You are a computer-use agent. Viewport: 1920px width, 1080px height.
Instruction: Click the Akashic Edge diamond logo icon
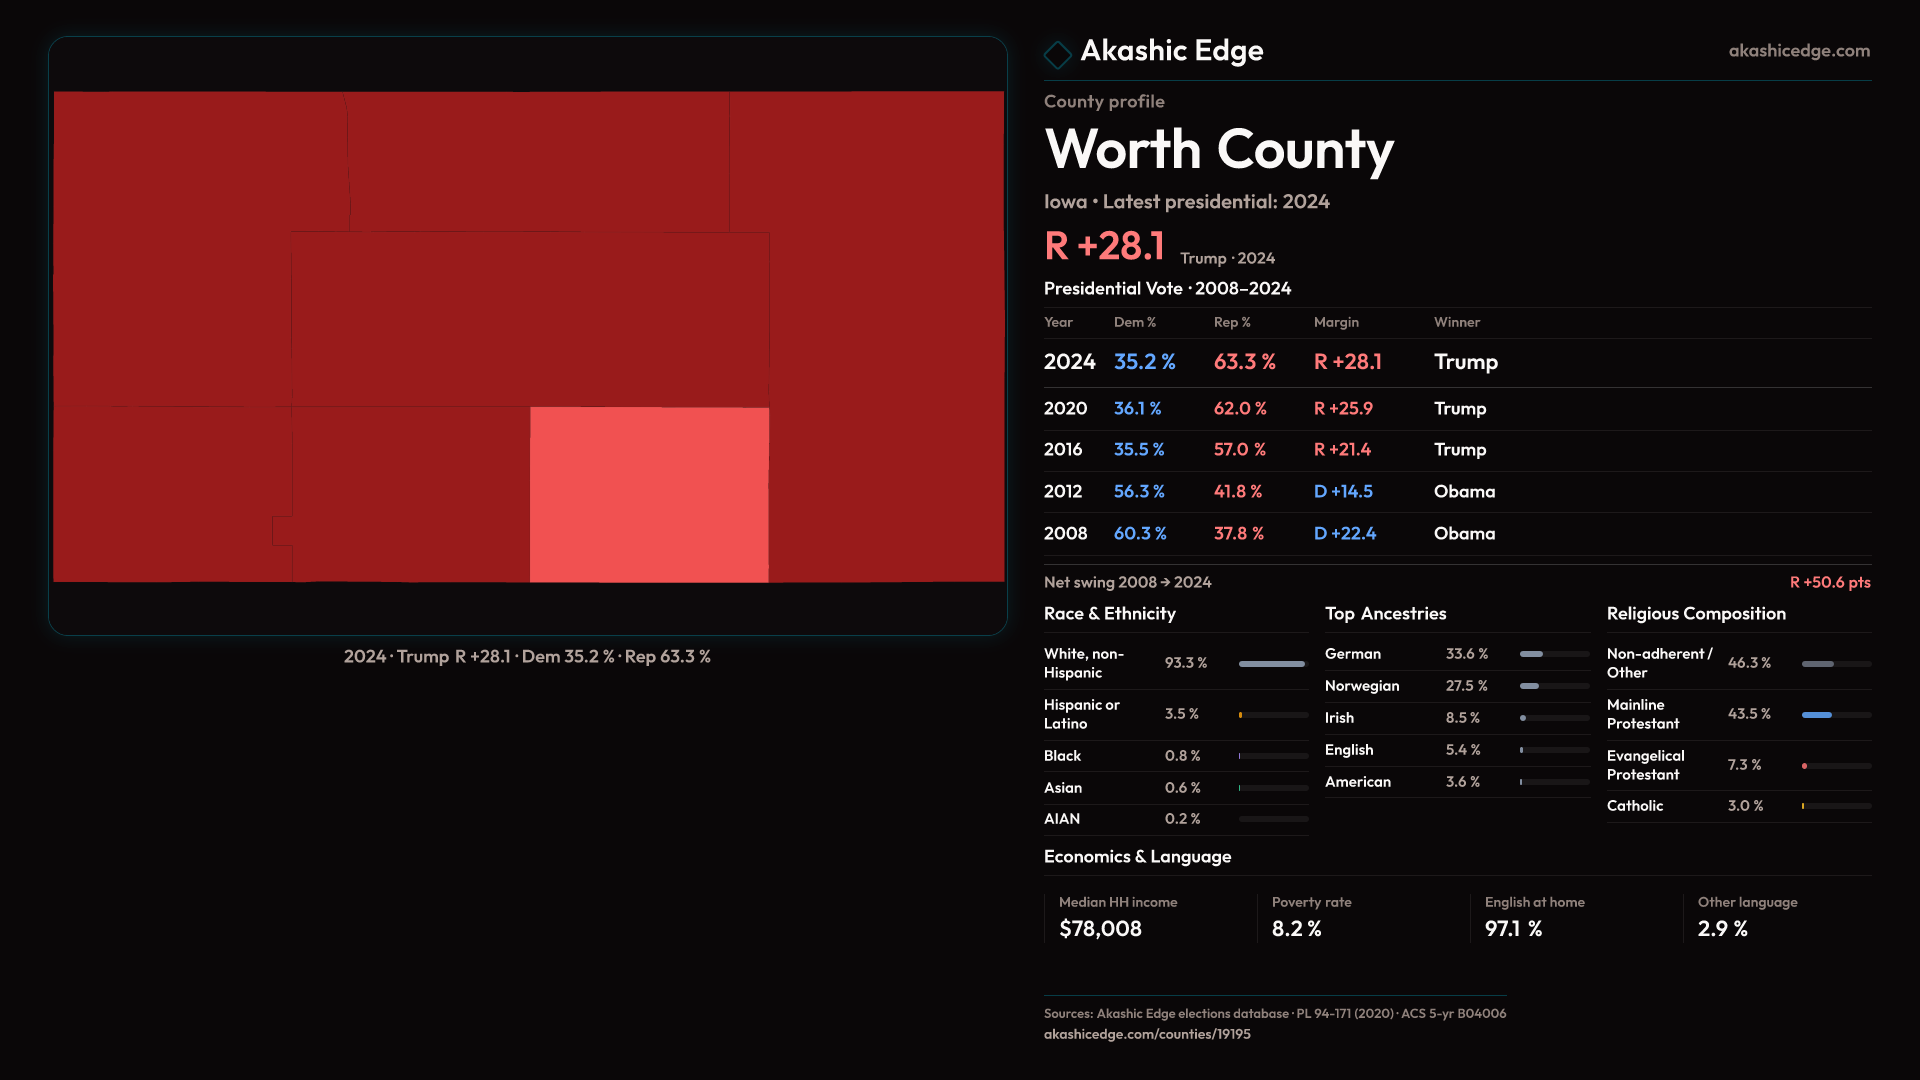[1057, 54]
